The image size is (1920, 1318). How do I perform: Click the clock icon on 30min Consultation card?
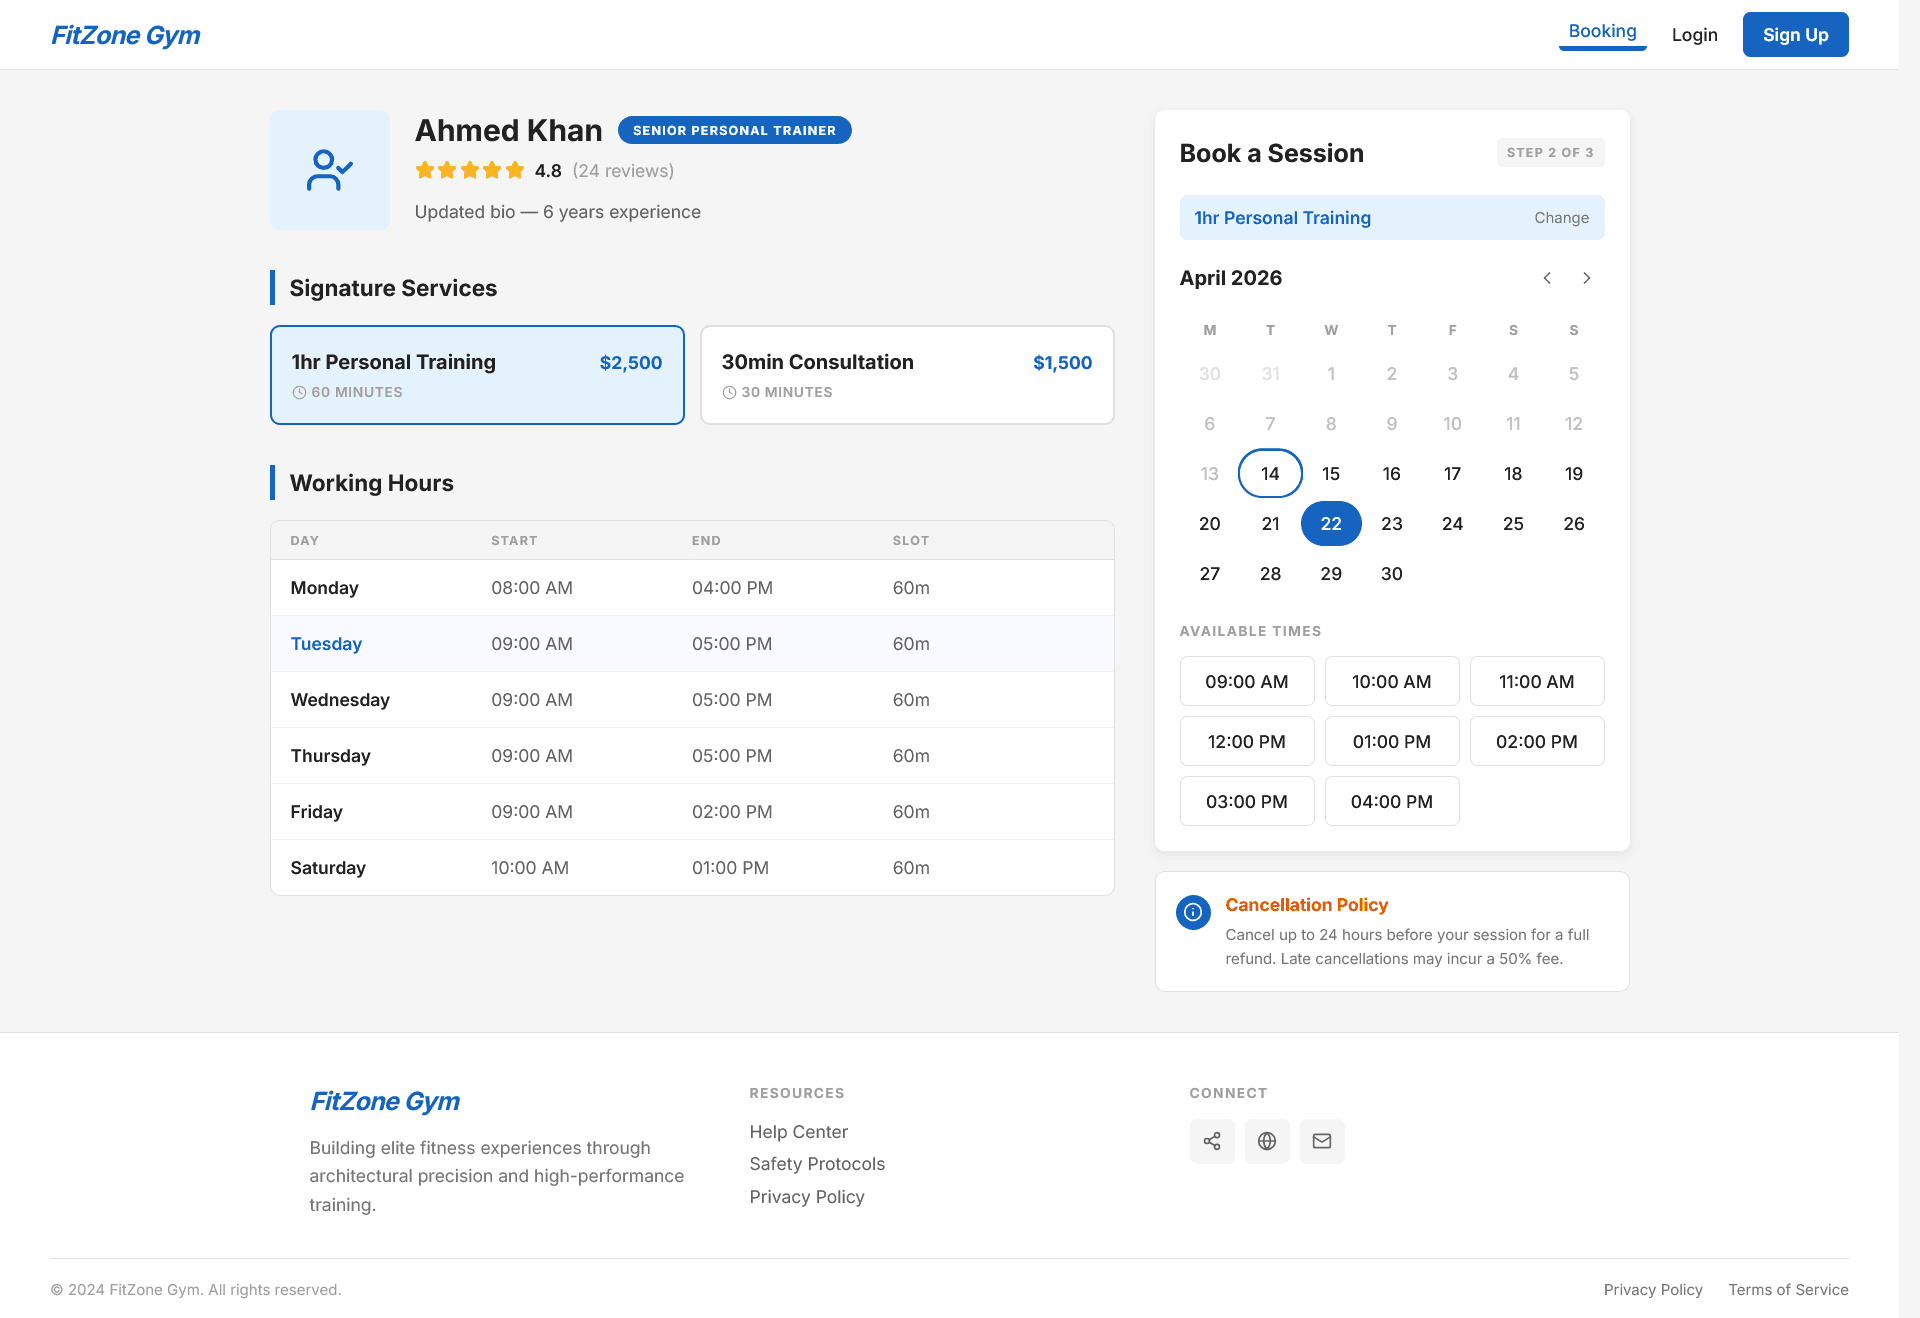click(x=729, y=392)
